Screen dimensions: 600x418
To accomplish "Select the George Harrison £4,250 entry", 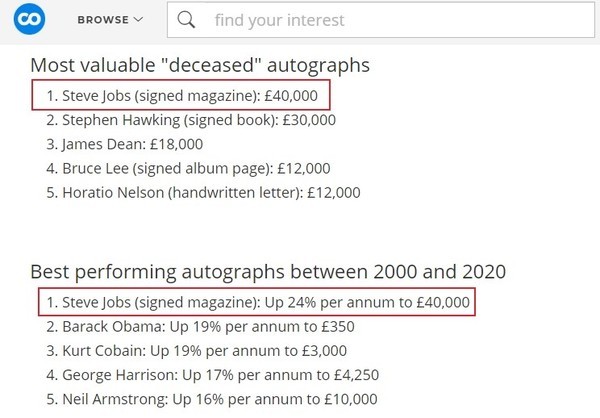I will [x=212, y=375].
